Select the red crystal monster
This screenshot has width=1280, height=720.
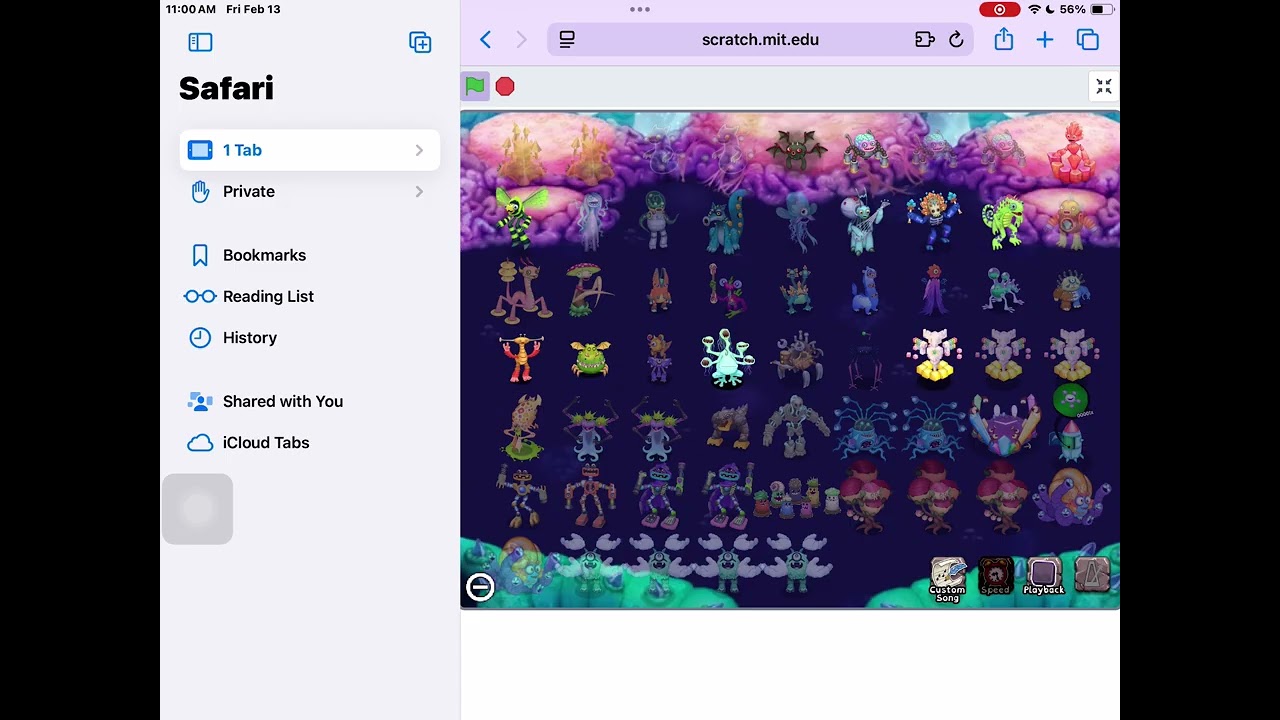pos(1072,151)
